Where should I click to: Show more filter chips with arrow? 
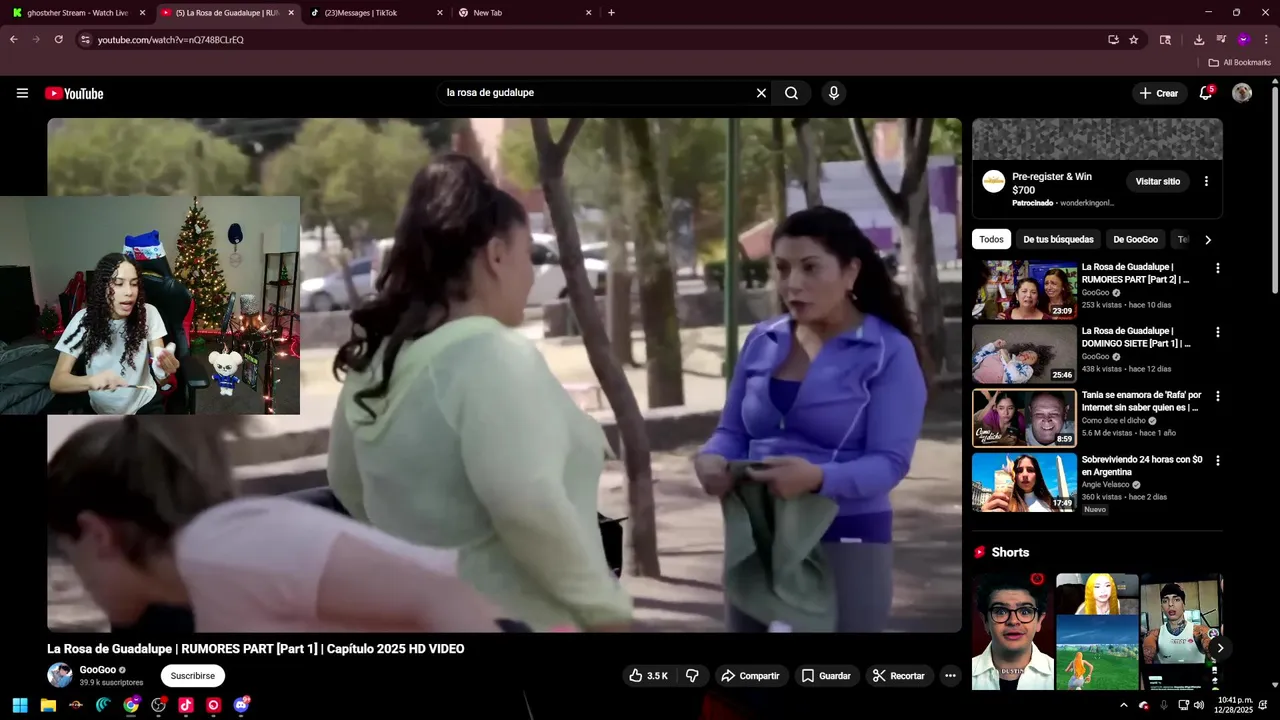1207,240
